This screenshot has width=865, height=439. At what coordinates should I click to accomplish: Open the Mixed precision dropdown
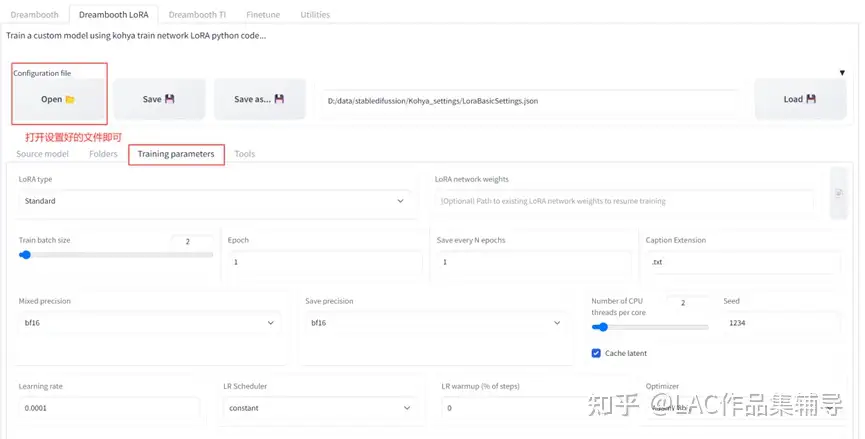tap(149, 323)
